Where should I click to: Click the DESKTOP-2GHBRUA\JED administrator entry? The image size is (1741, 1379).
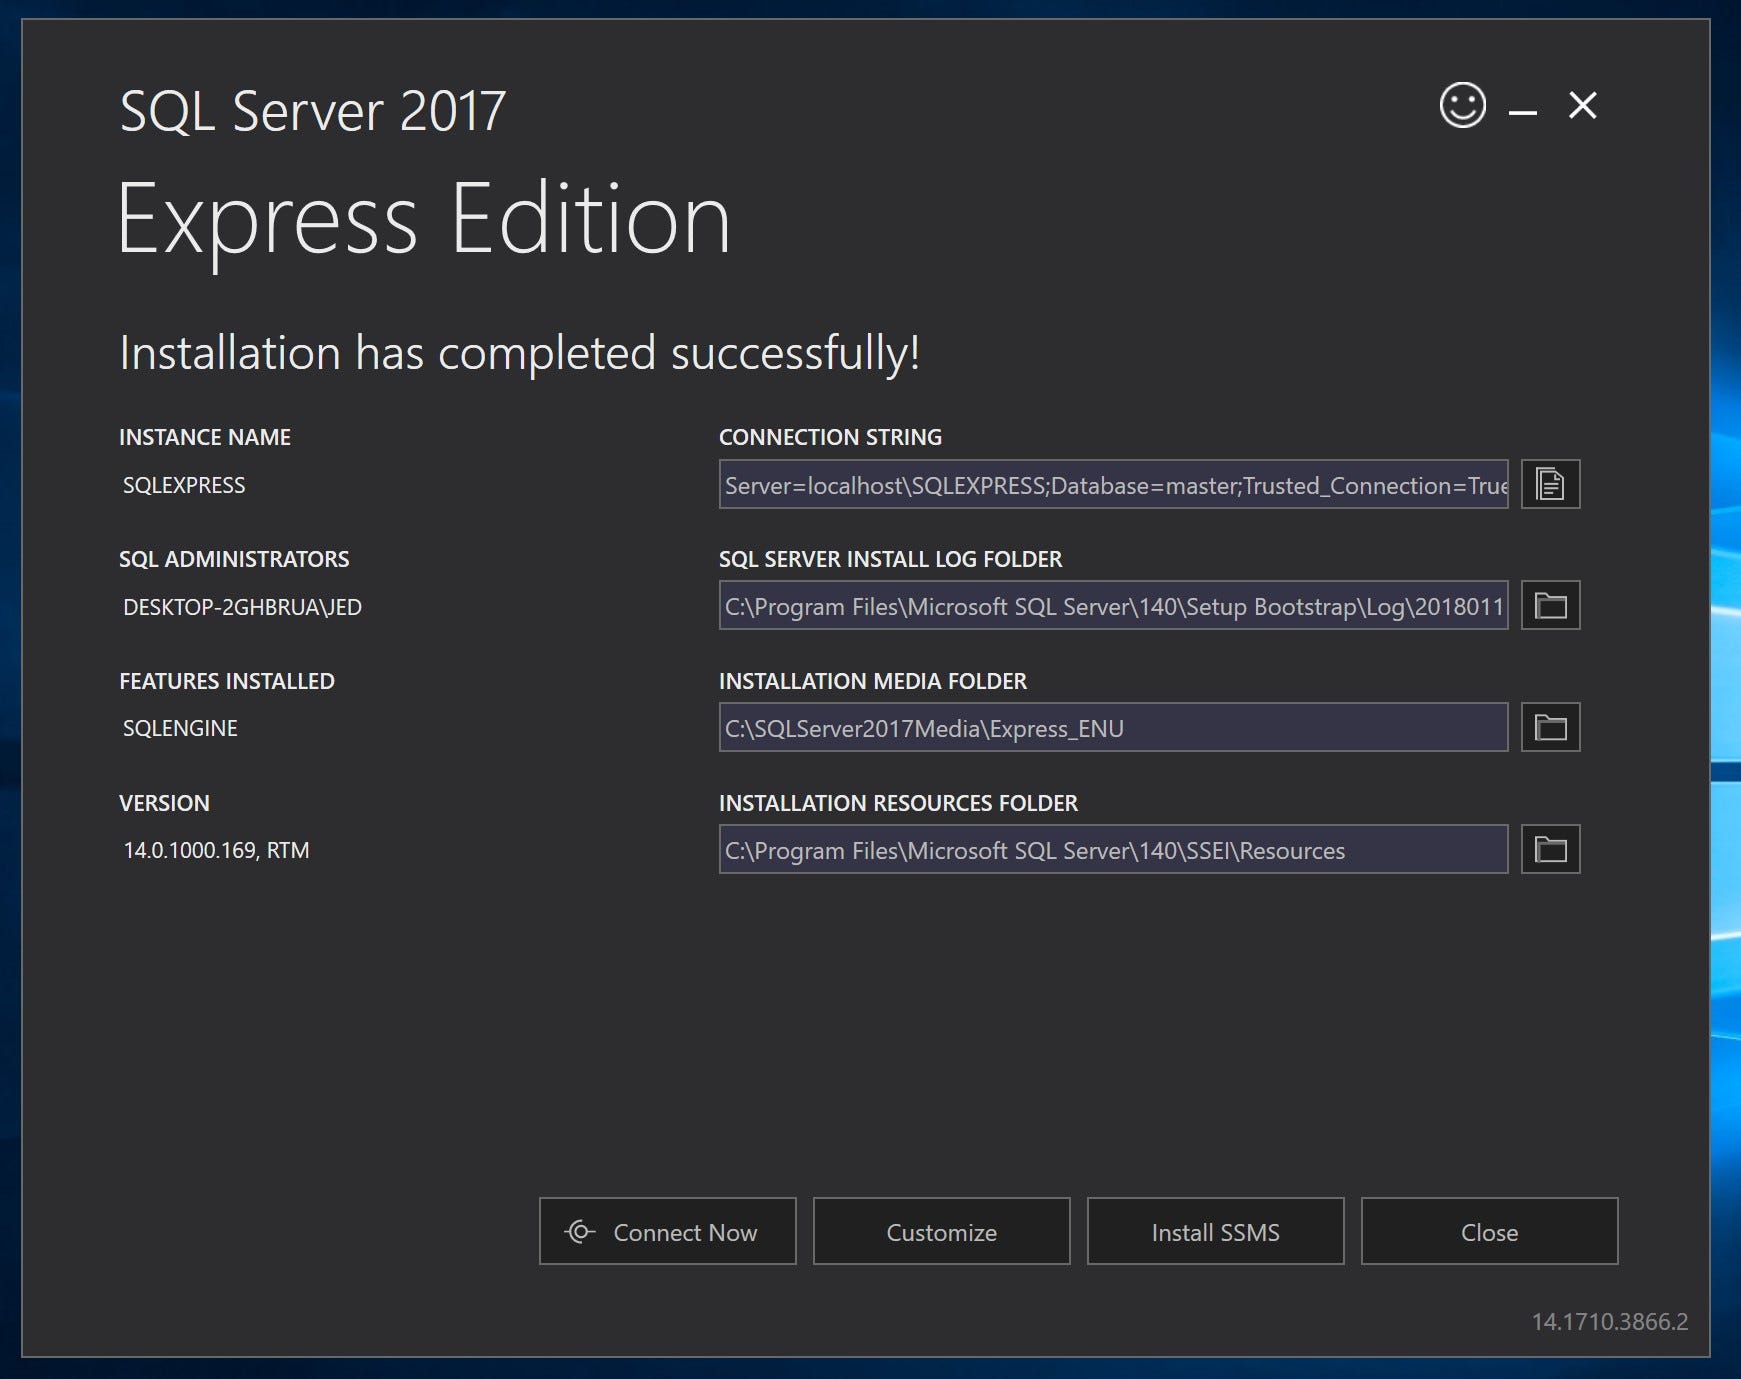tap(242, 606)
